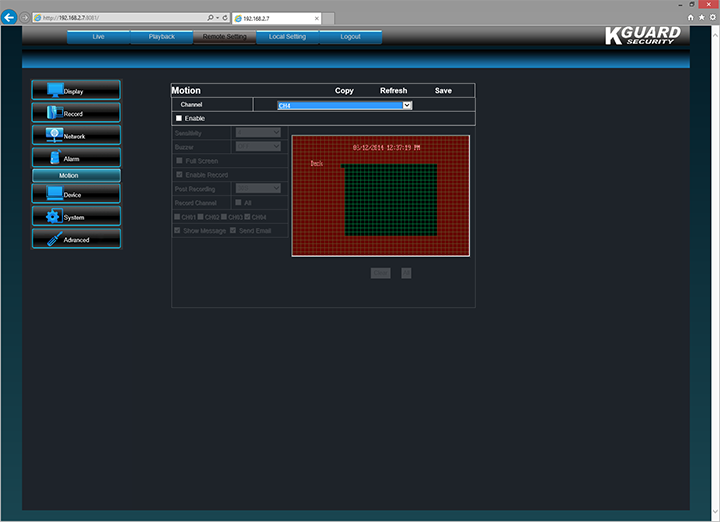Screen dimensions: 720x522
Task: Click the System gear icon
Action: click(54, 216)
